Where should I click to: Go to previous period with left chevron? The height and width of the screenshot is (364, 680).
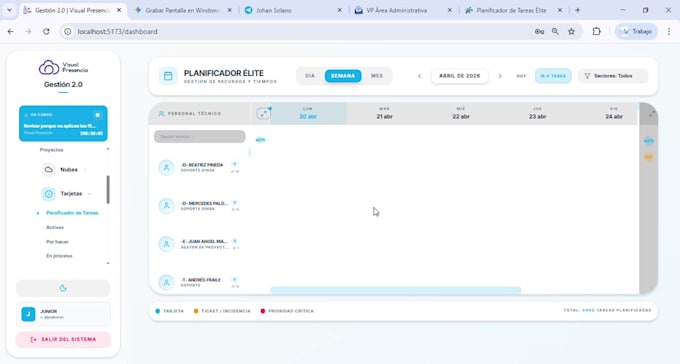[419, 76]
